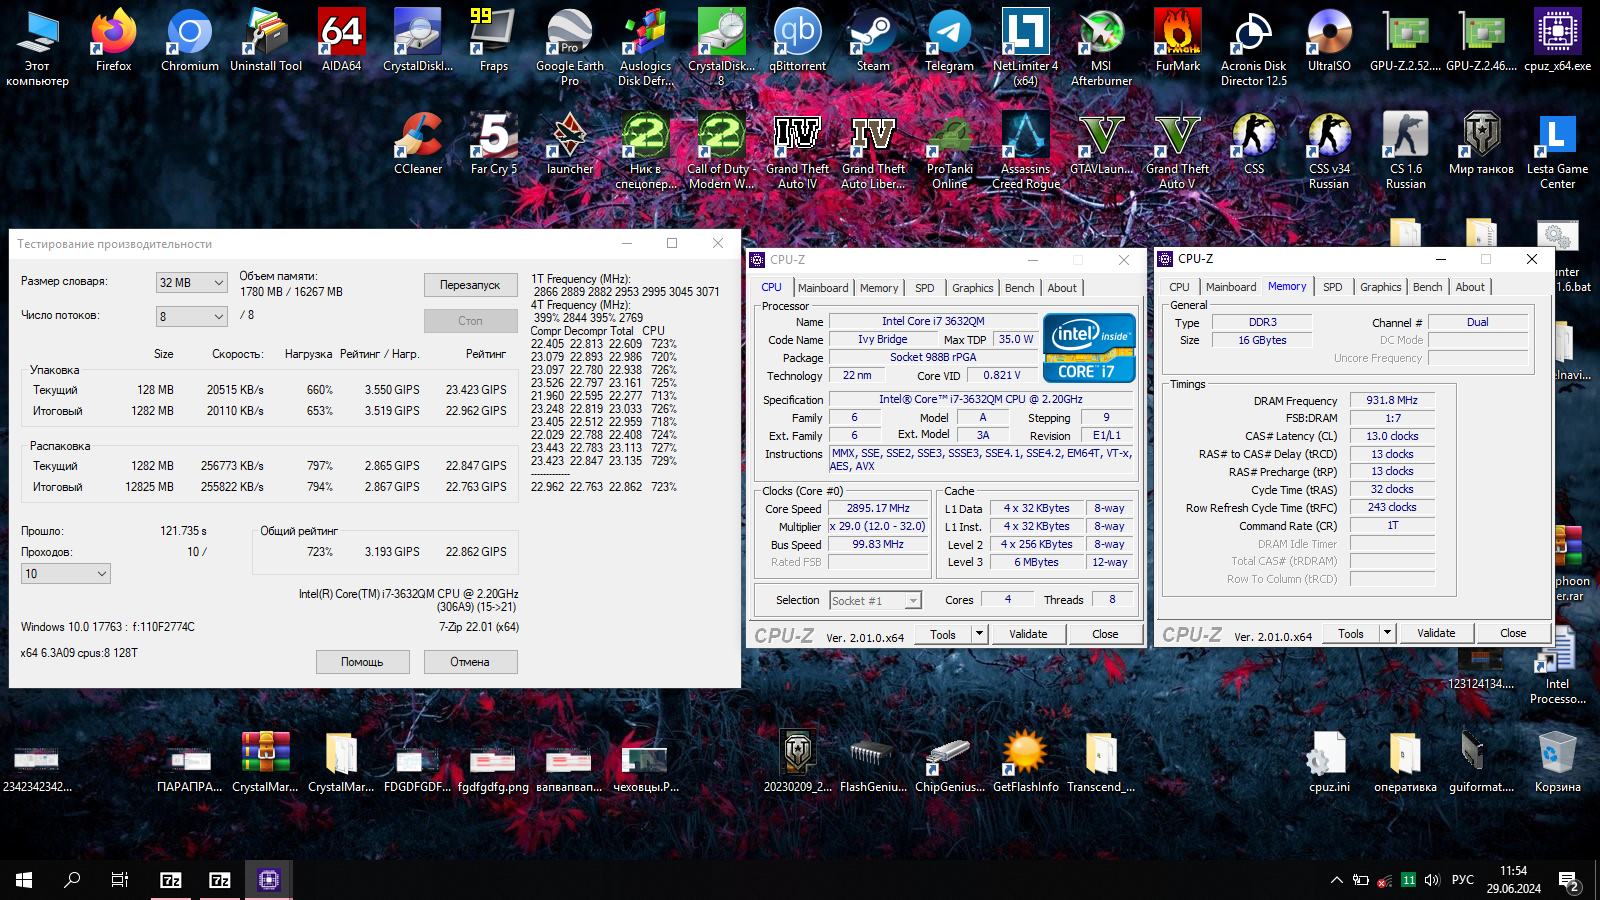This screenshot has width=1600, height=900.
Task: Open the volume control in system tray
Action: [x=1432, y=880]
